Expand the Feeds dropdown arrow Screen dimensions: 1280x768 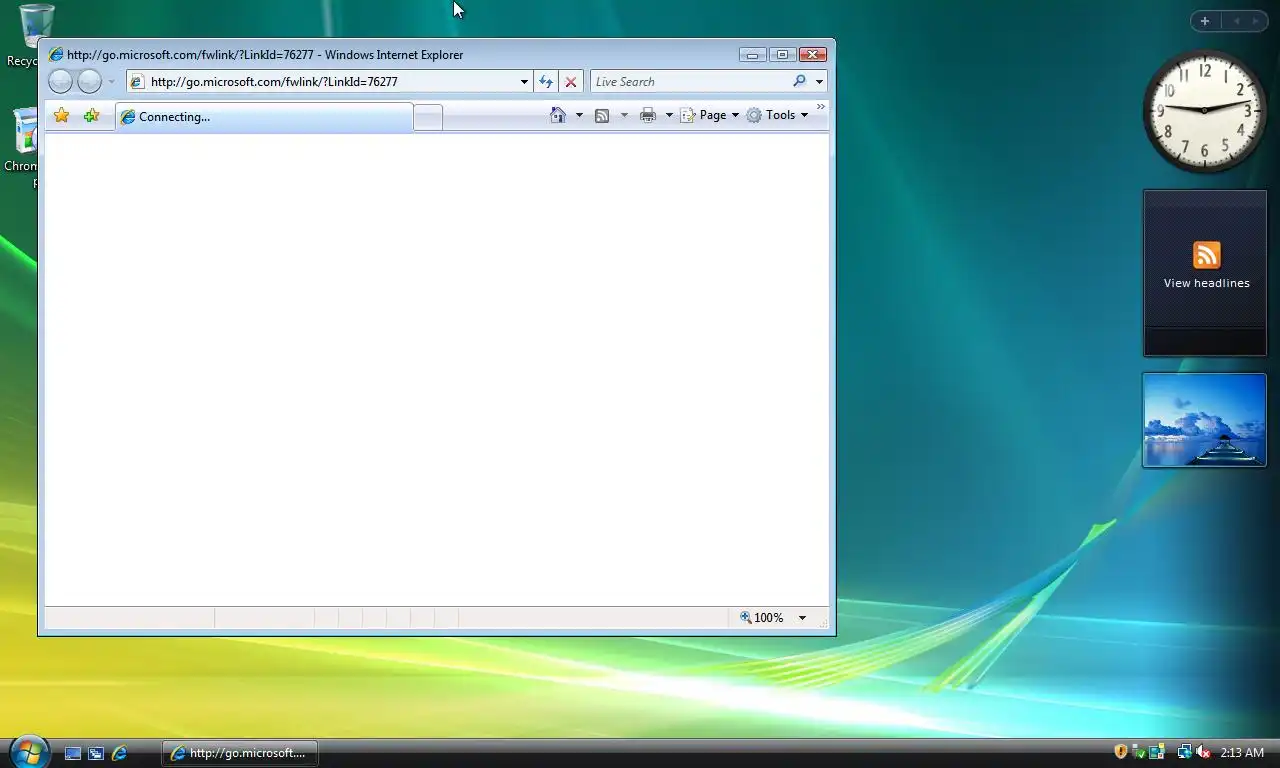point(624,115)
